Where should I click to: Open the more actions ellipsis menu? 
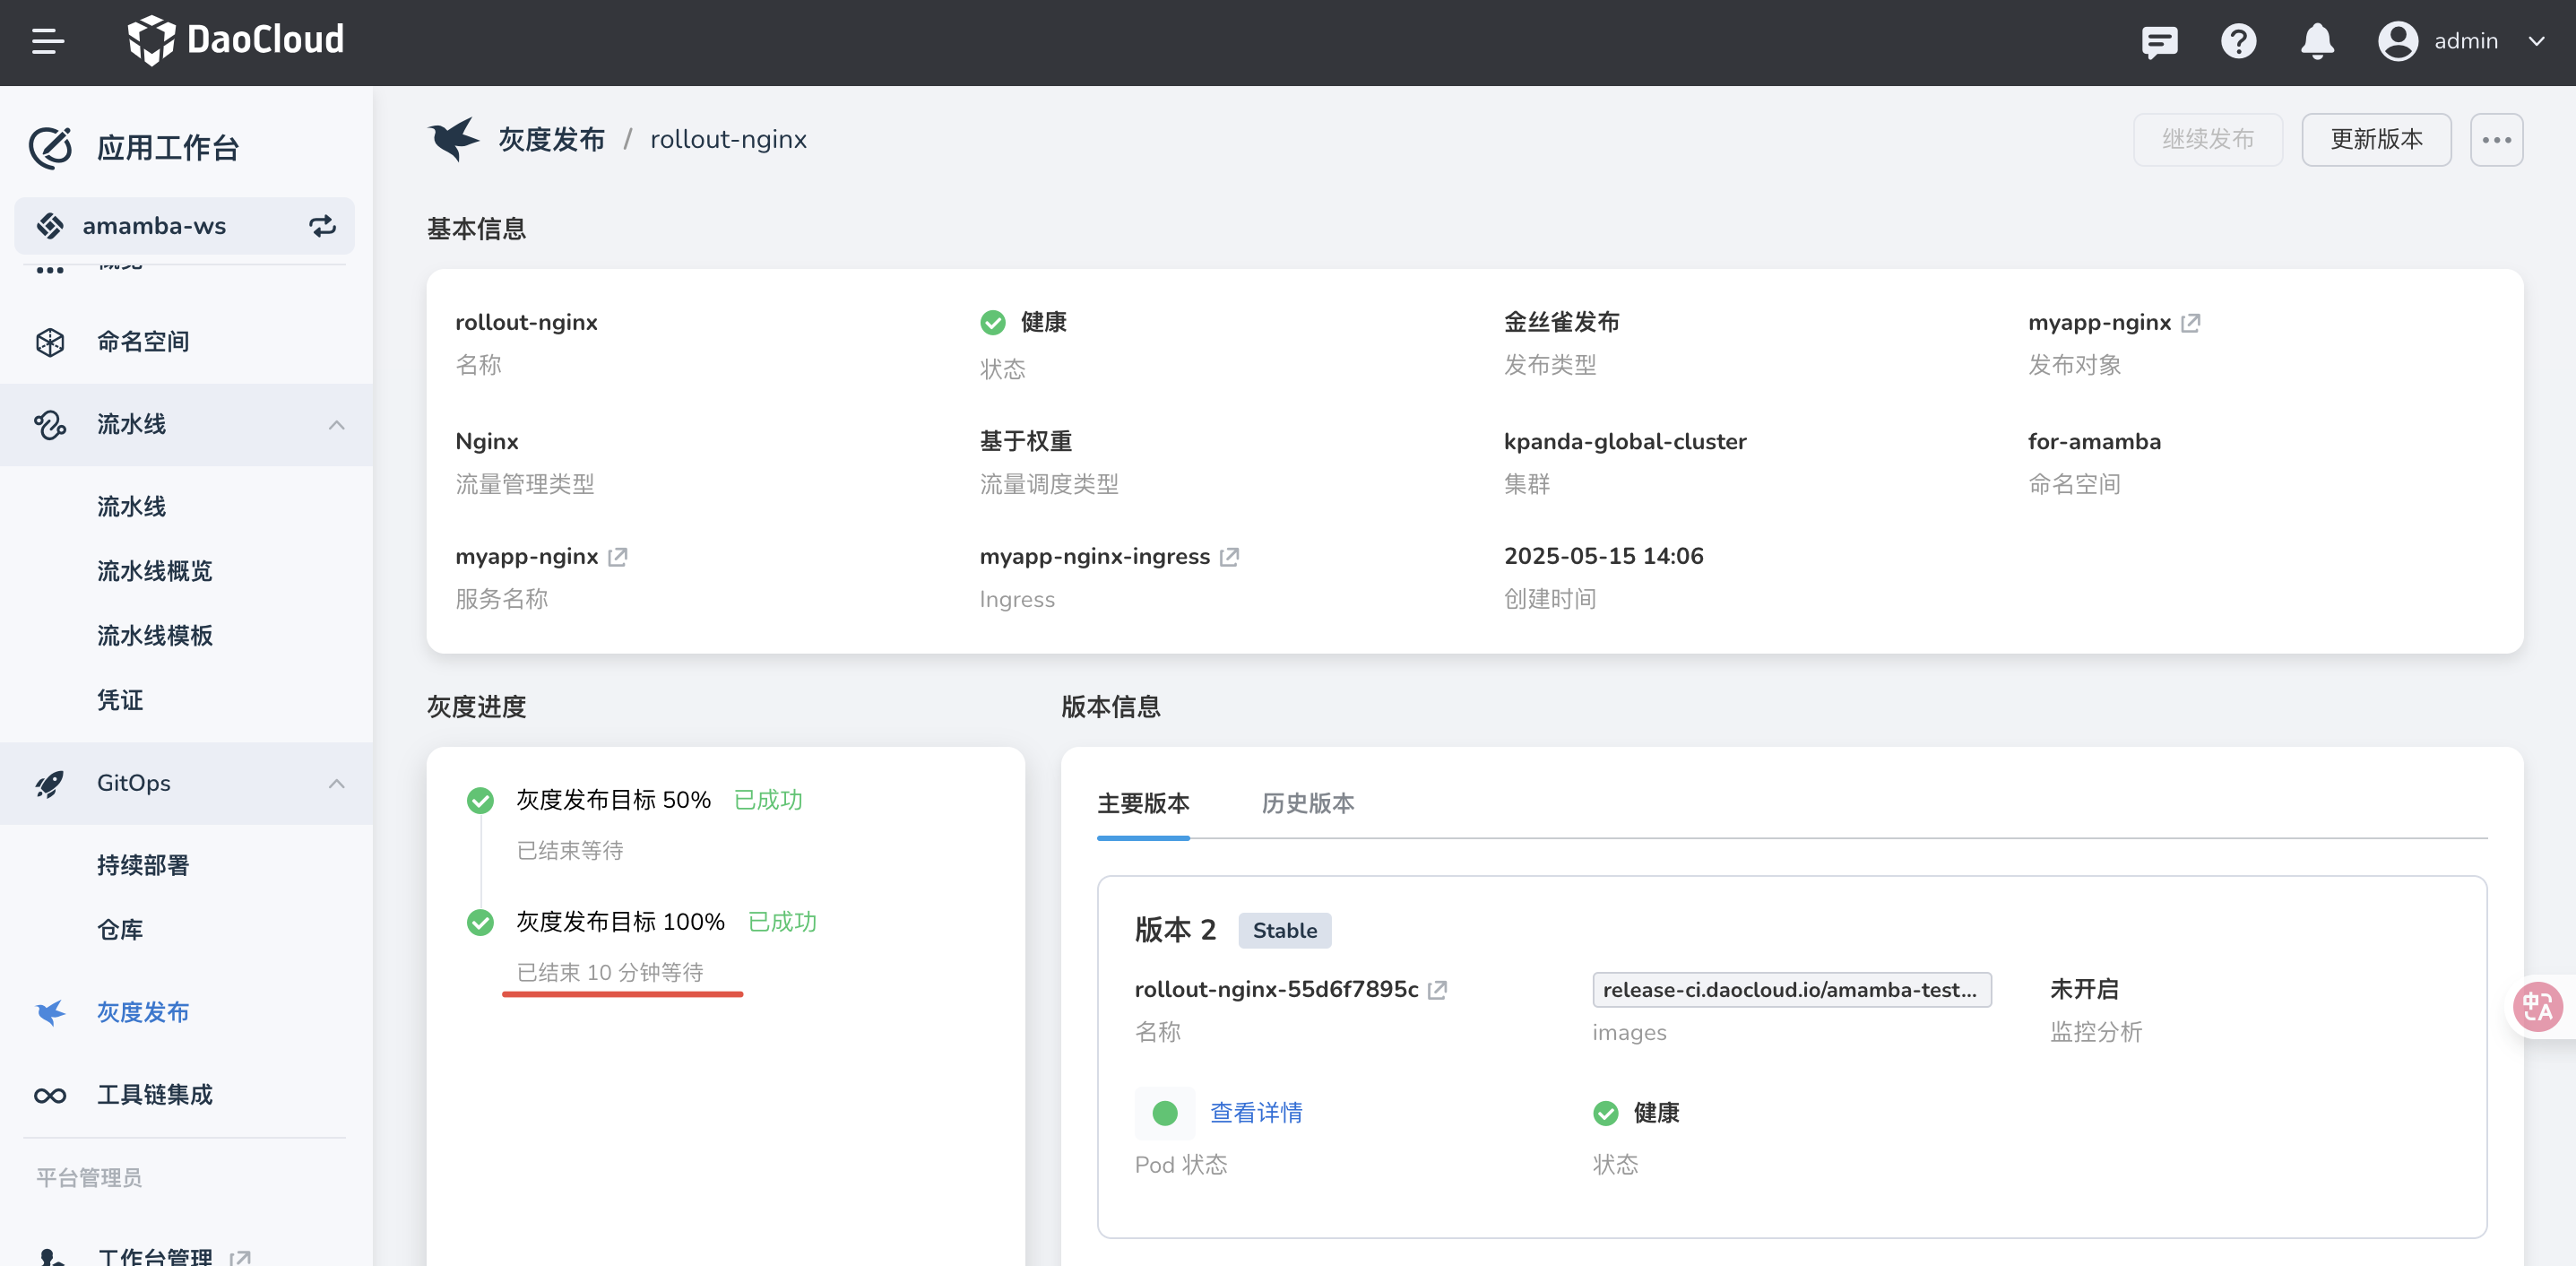tap(2495, 140)
